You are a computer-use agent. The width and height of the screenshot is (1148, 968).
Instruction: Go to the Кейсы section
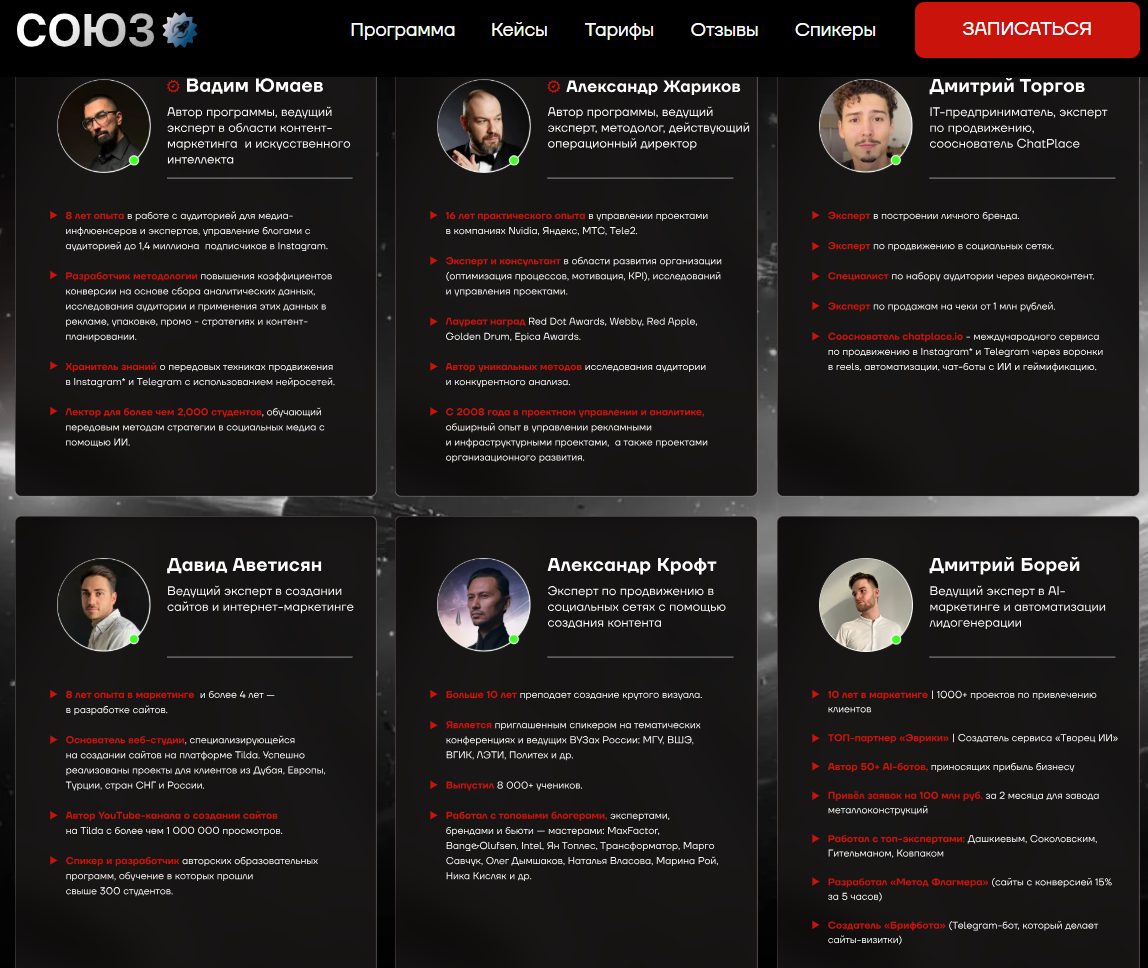pos(519,30)
